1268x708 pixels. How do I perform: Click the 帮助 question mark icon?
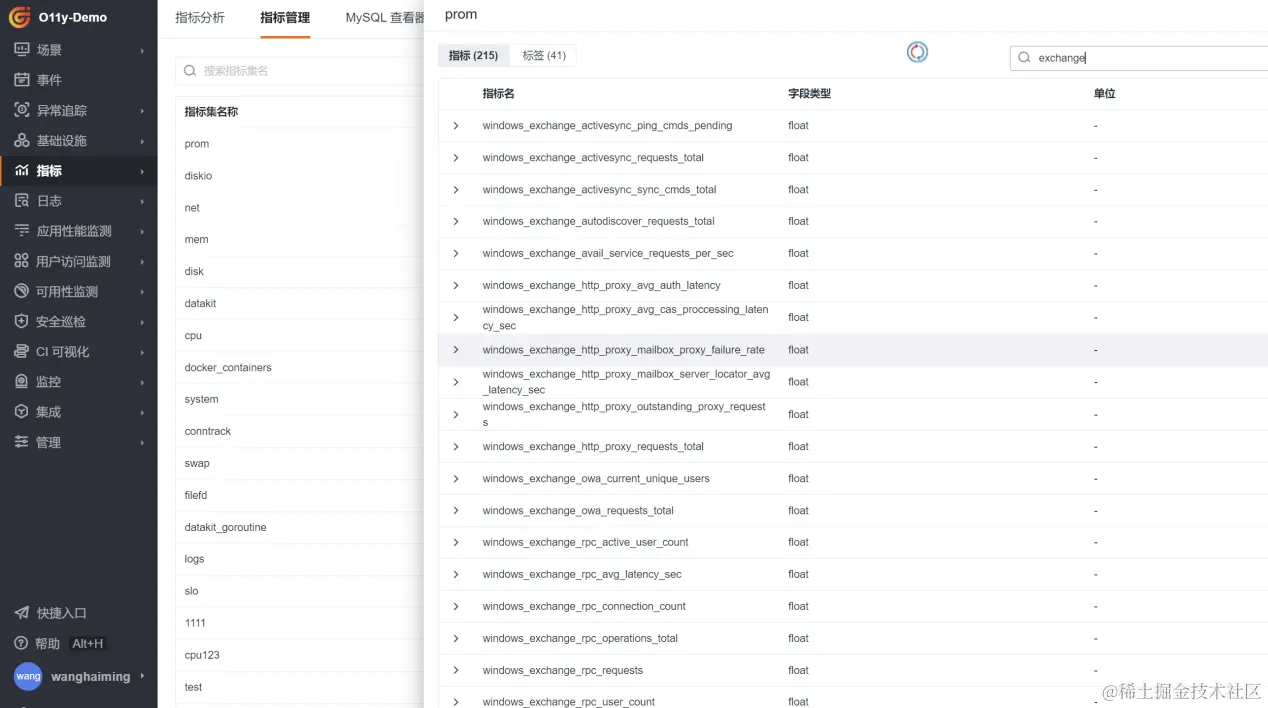(21, 643)
